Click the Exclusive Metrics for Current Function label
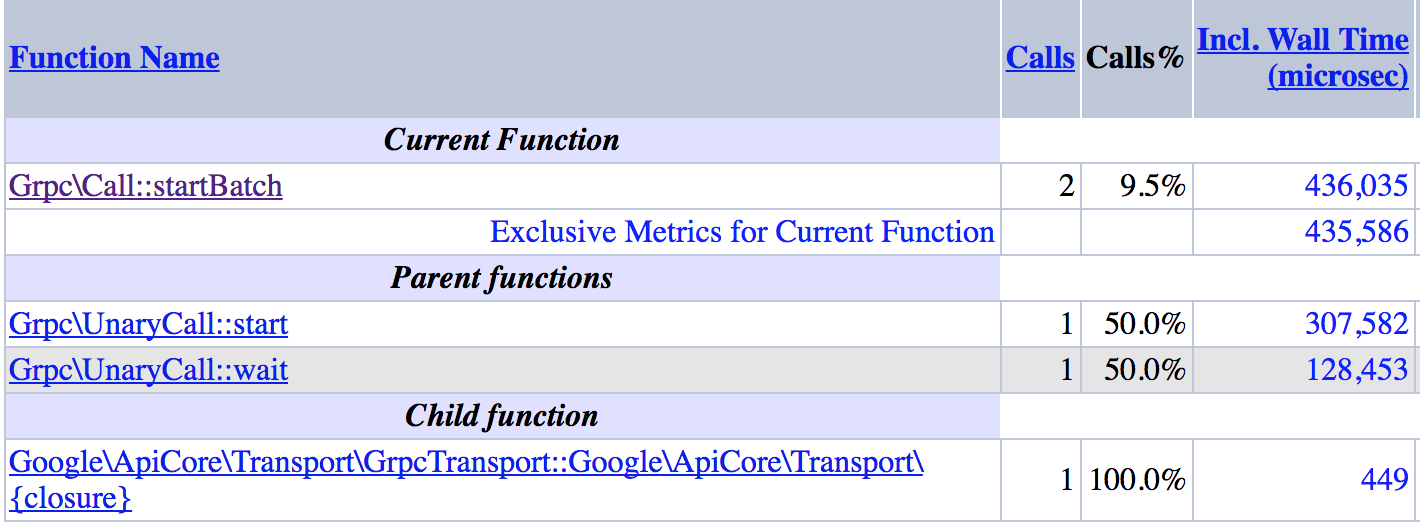This screenshot has width=1420, height=528. tap(742, 232)
